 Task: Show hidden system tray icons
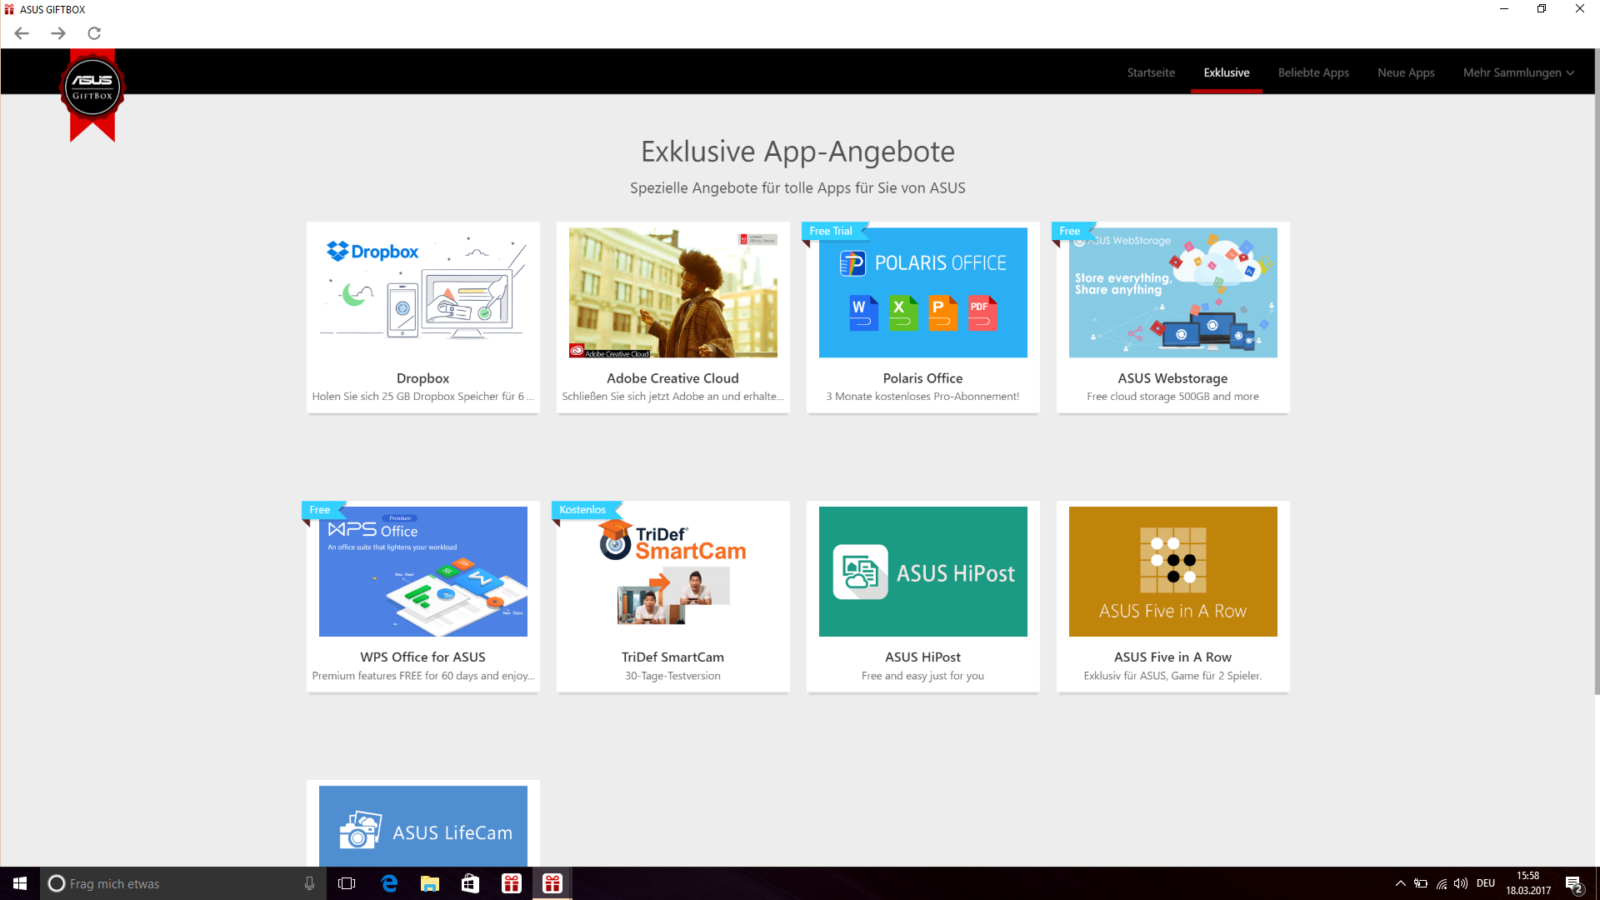point(1400,883)
